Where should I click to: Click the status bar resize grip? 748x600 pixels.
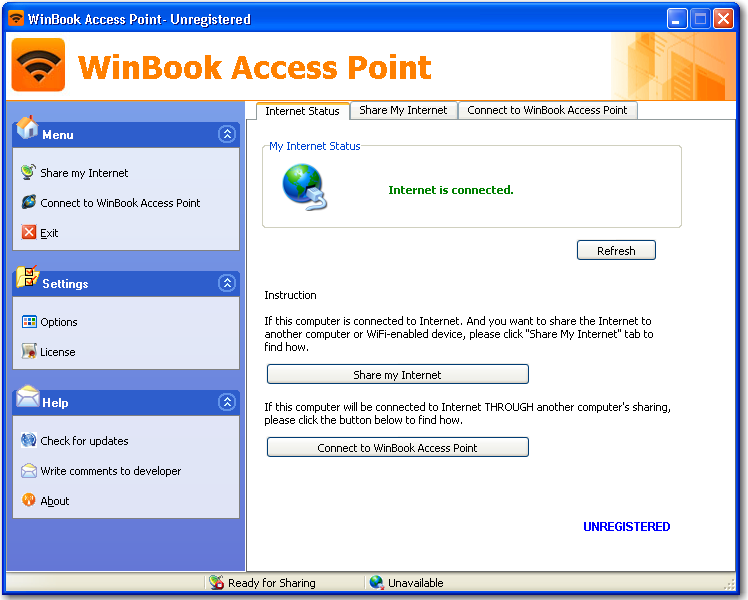tap(729, 584)
